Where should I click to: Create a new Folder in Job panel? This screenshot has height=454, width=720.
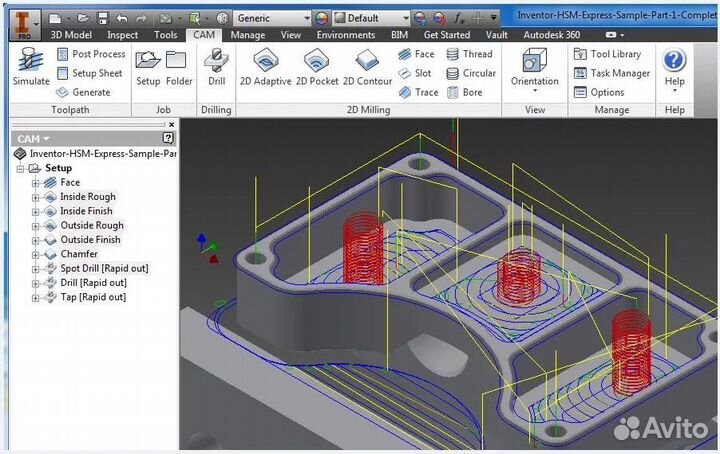pos(179,68)
